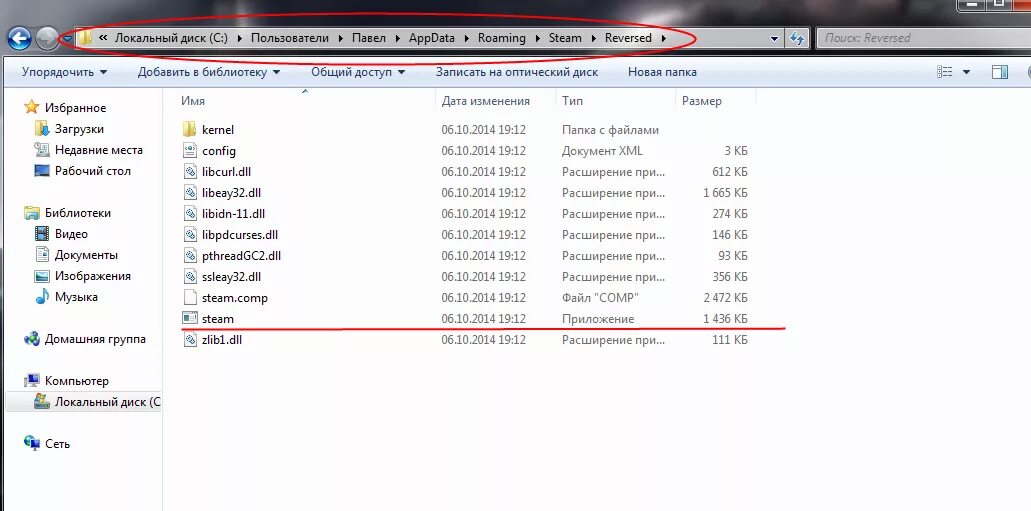This screenshot has height=511, width=1031.
Task: Click the libcurl.dll file icon
Action: pos(189,172)
